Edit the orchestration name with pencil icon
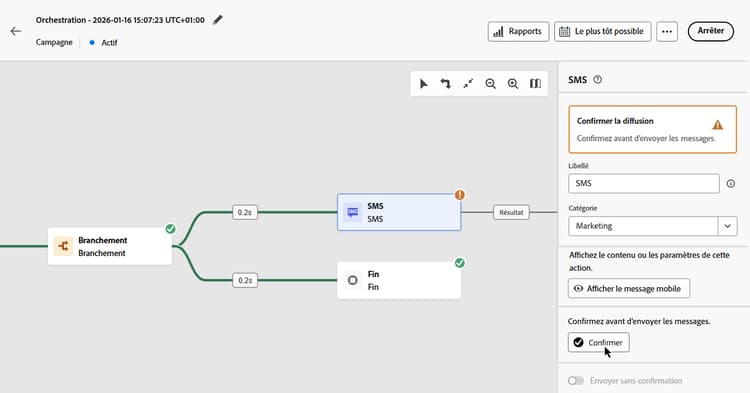Screen dimensions: 750x393 (x=218, y=20)
